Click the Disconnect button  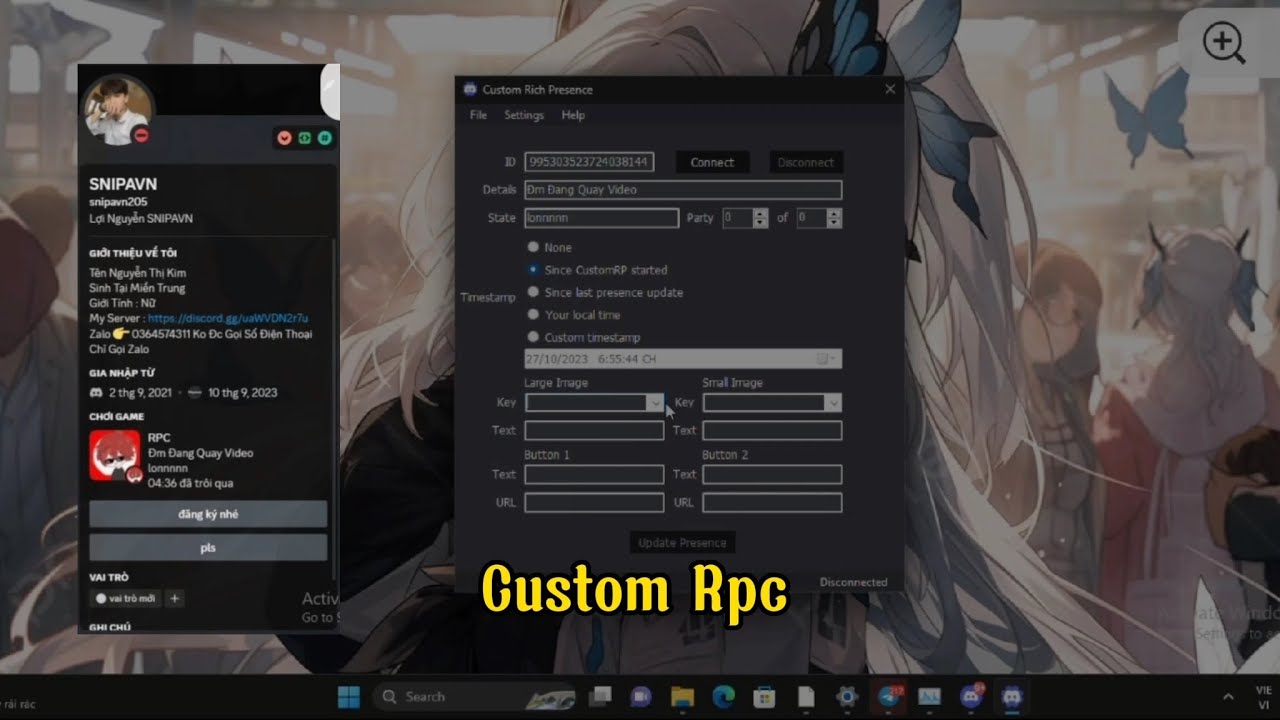(806, 162)
